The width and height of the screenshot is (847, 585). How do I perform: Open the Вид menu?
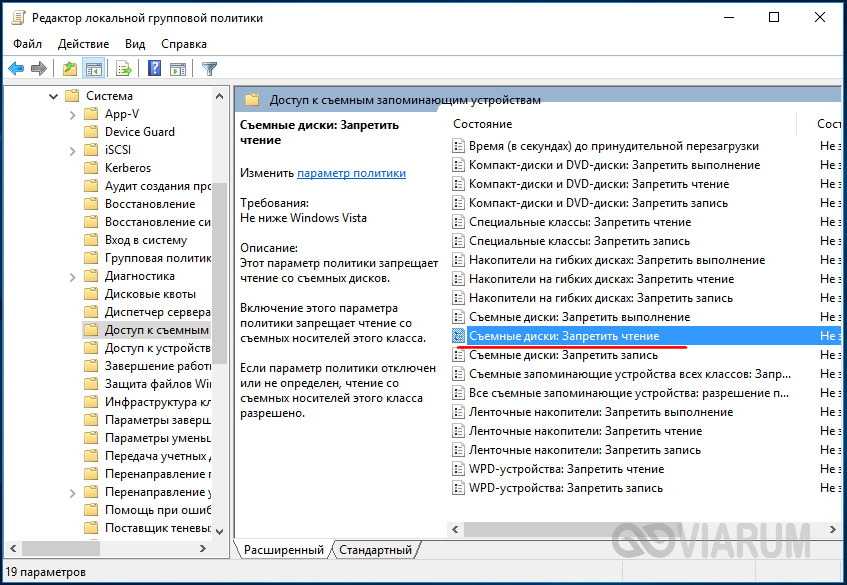pos(135,44)
